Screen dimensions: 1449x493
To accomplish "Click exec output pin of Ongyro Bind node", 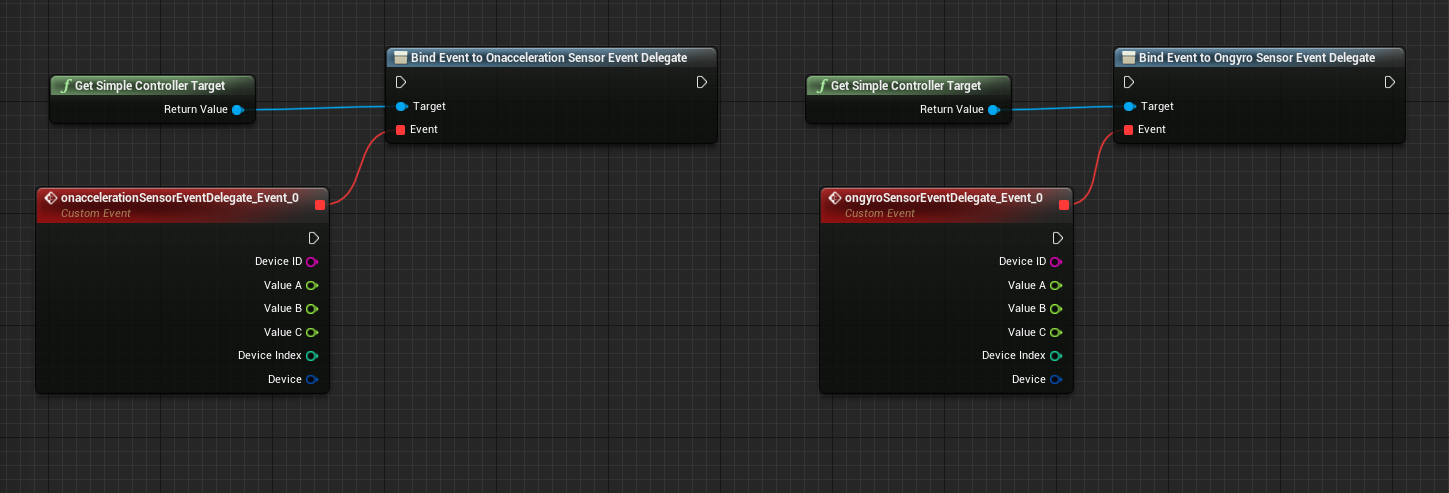I will pos(1390,82).
